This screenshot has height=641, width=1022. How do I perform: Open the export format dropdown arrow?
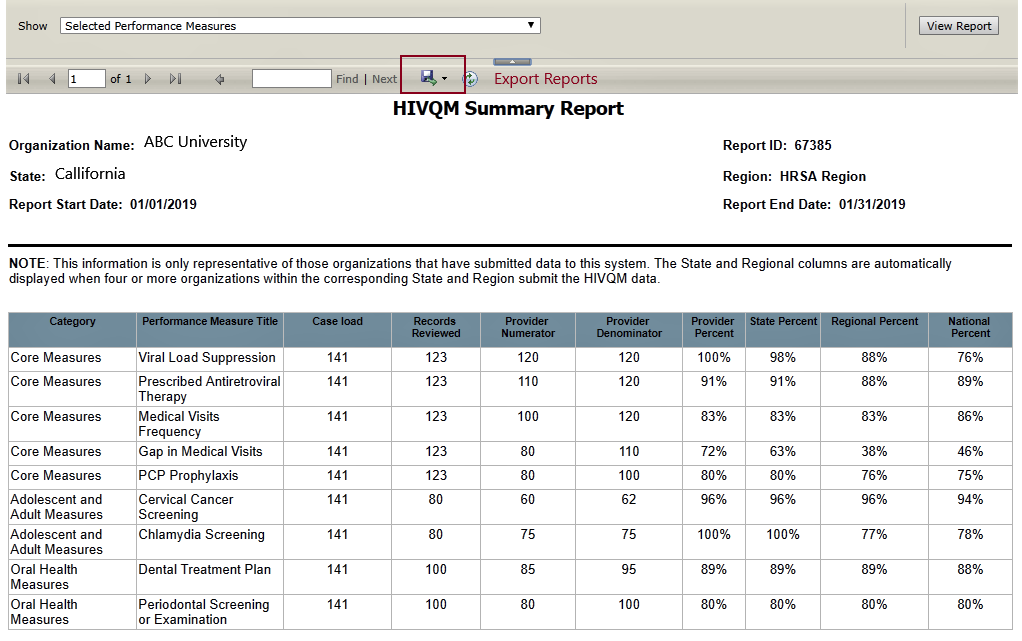(444, 79)
